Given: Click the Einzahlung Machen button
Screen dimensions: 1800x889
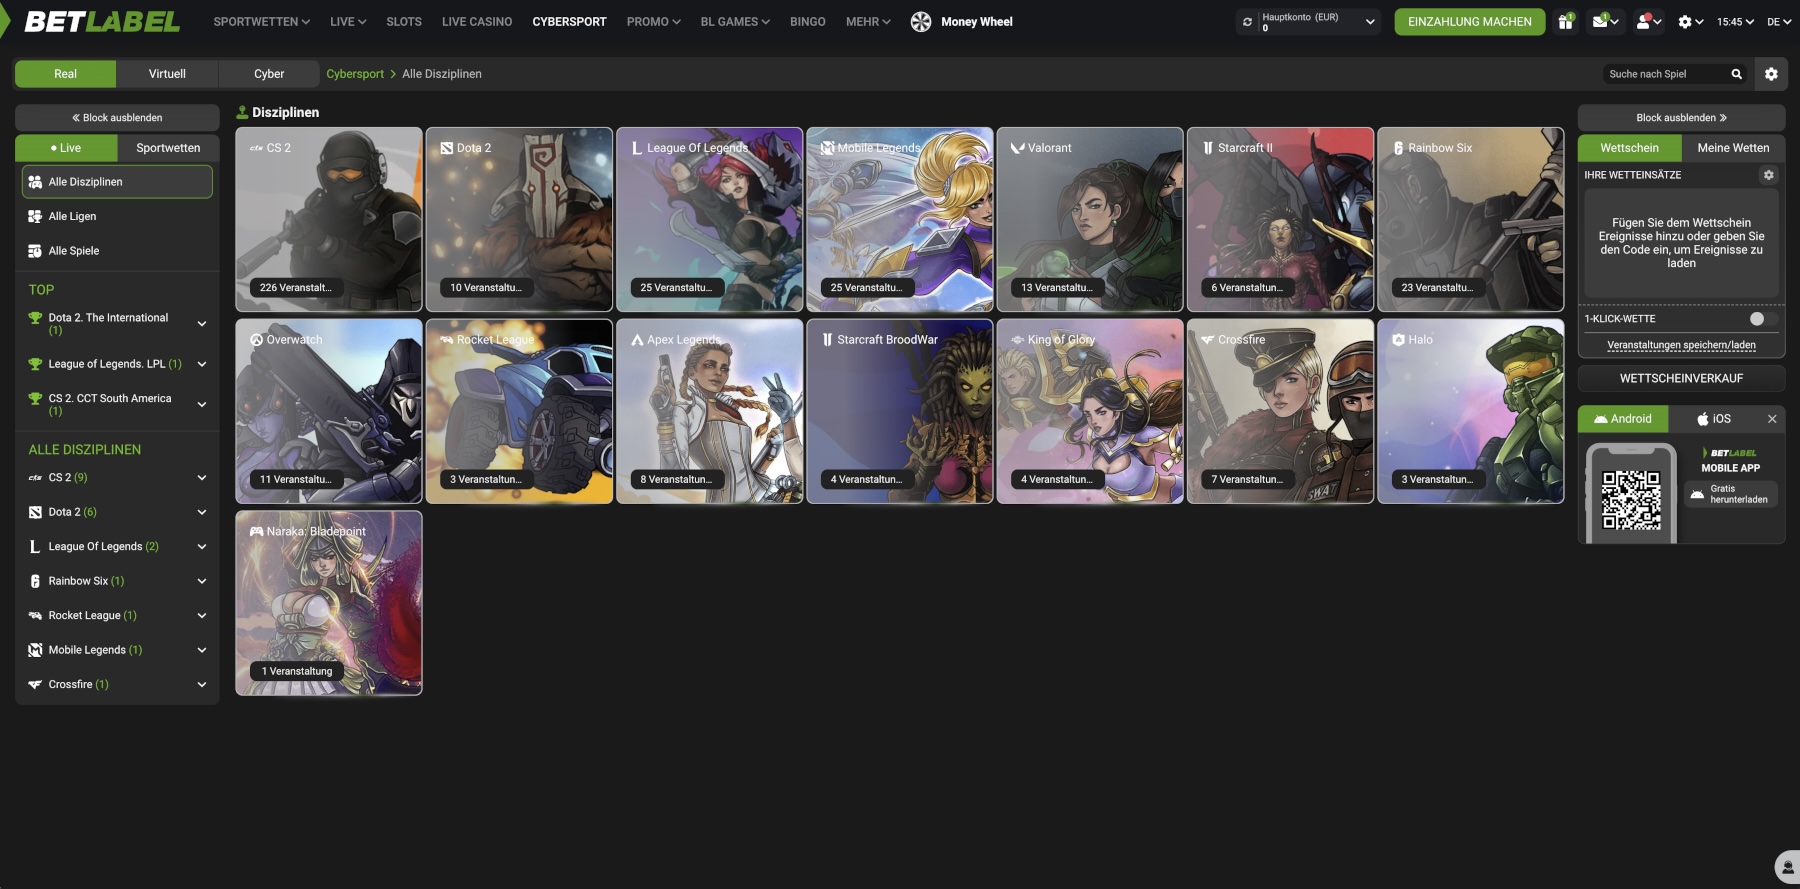Looking at the screenshot, I should pyautogui.click(x=1469, y=22).
